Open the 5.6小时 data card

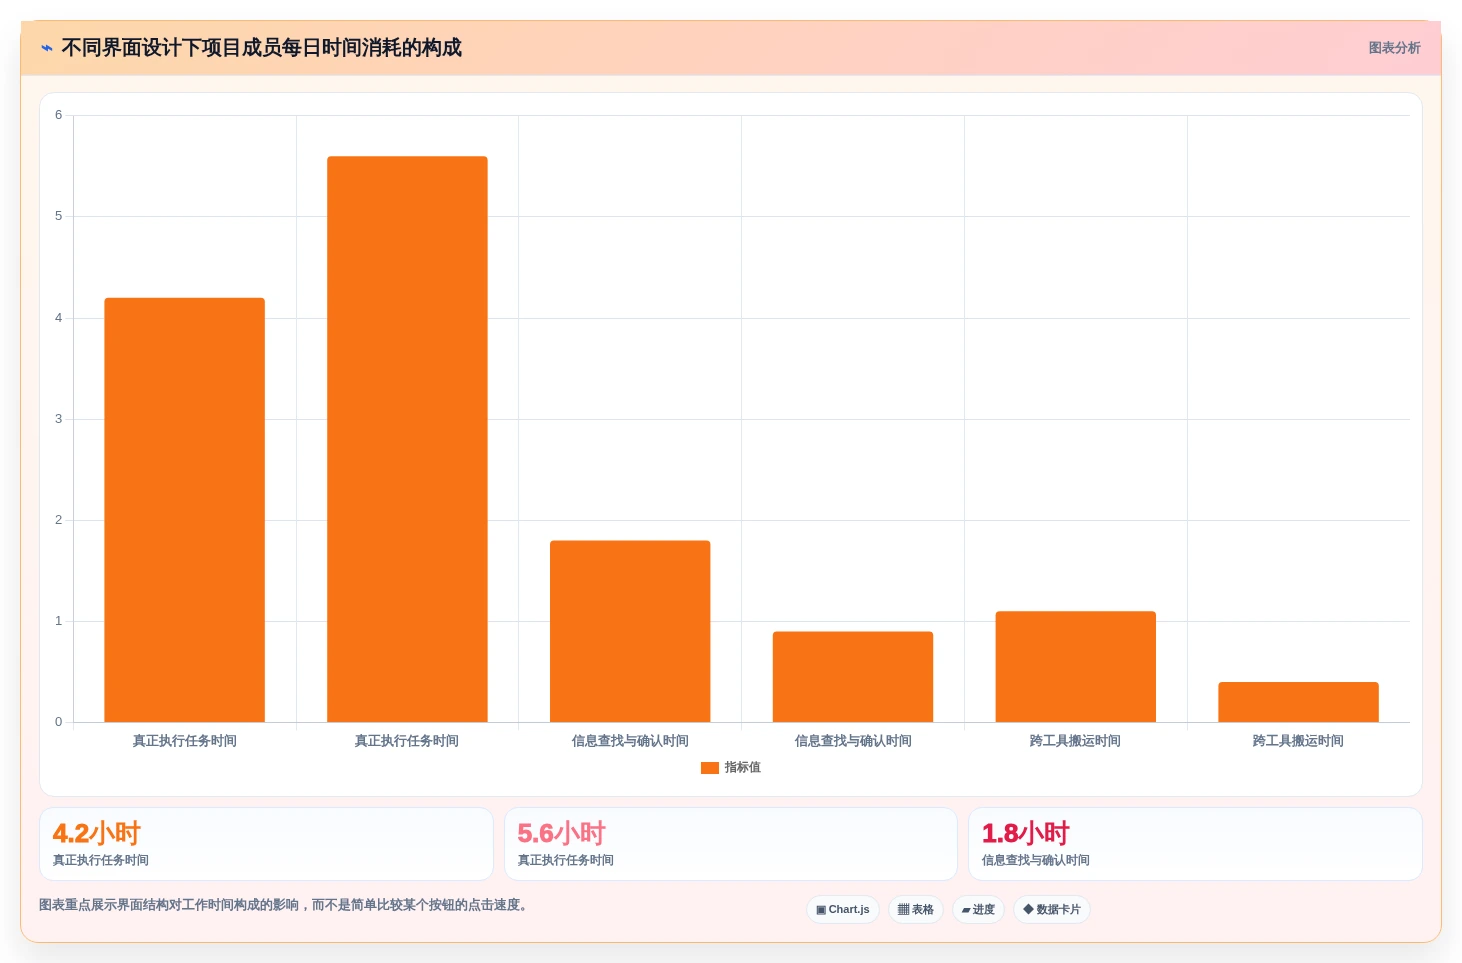click(x=731, y=844)
